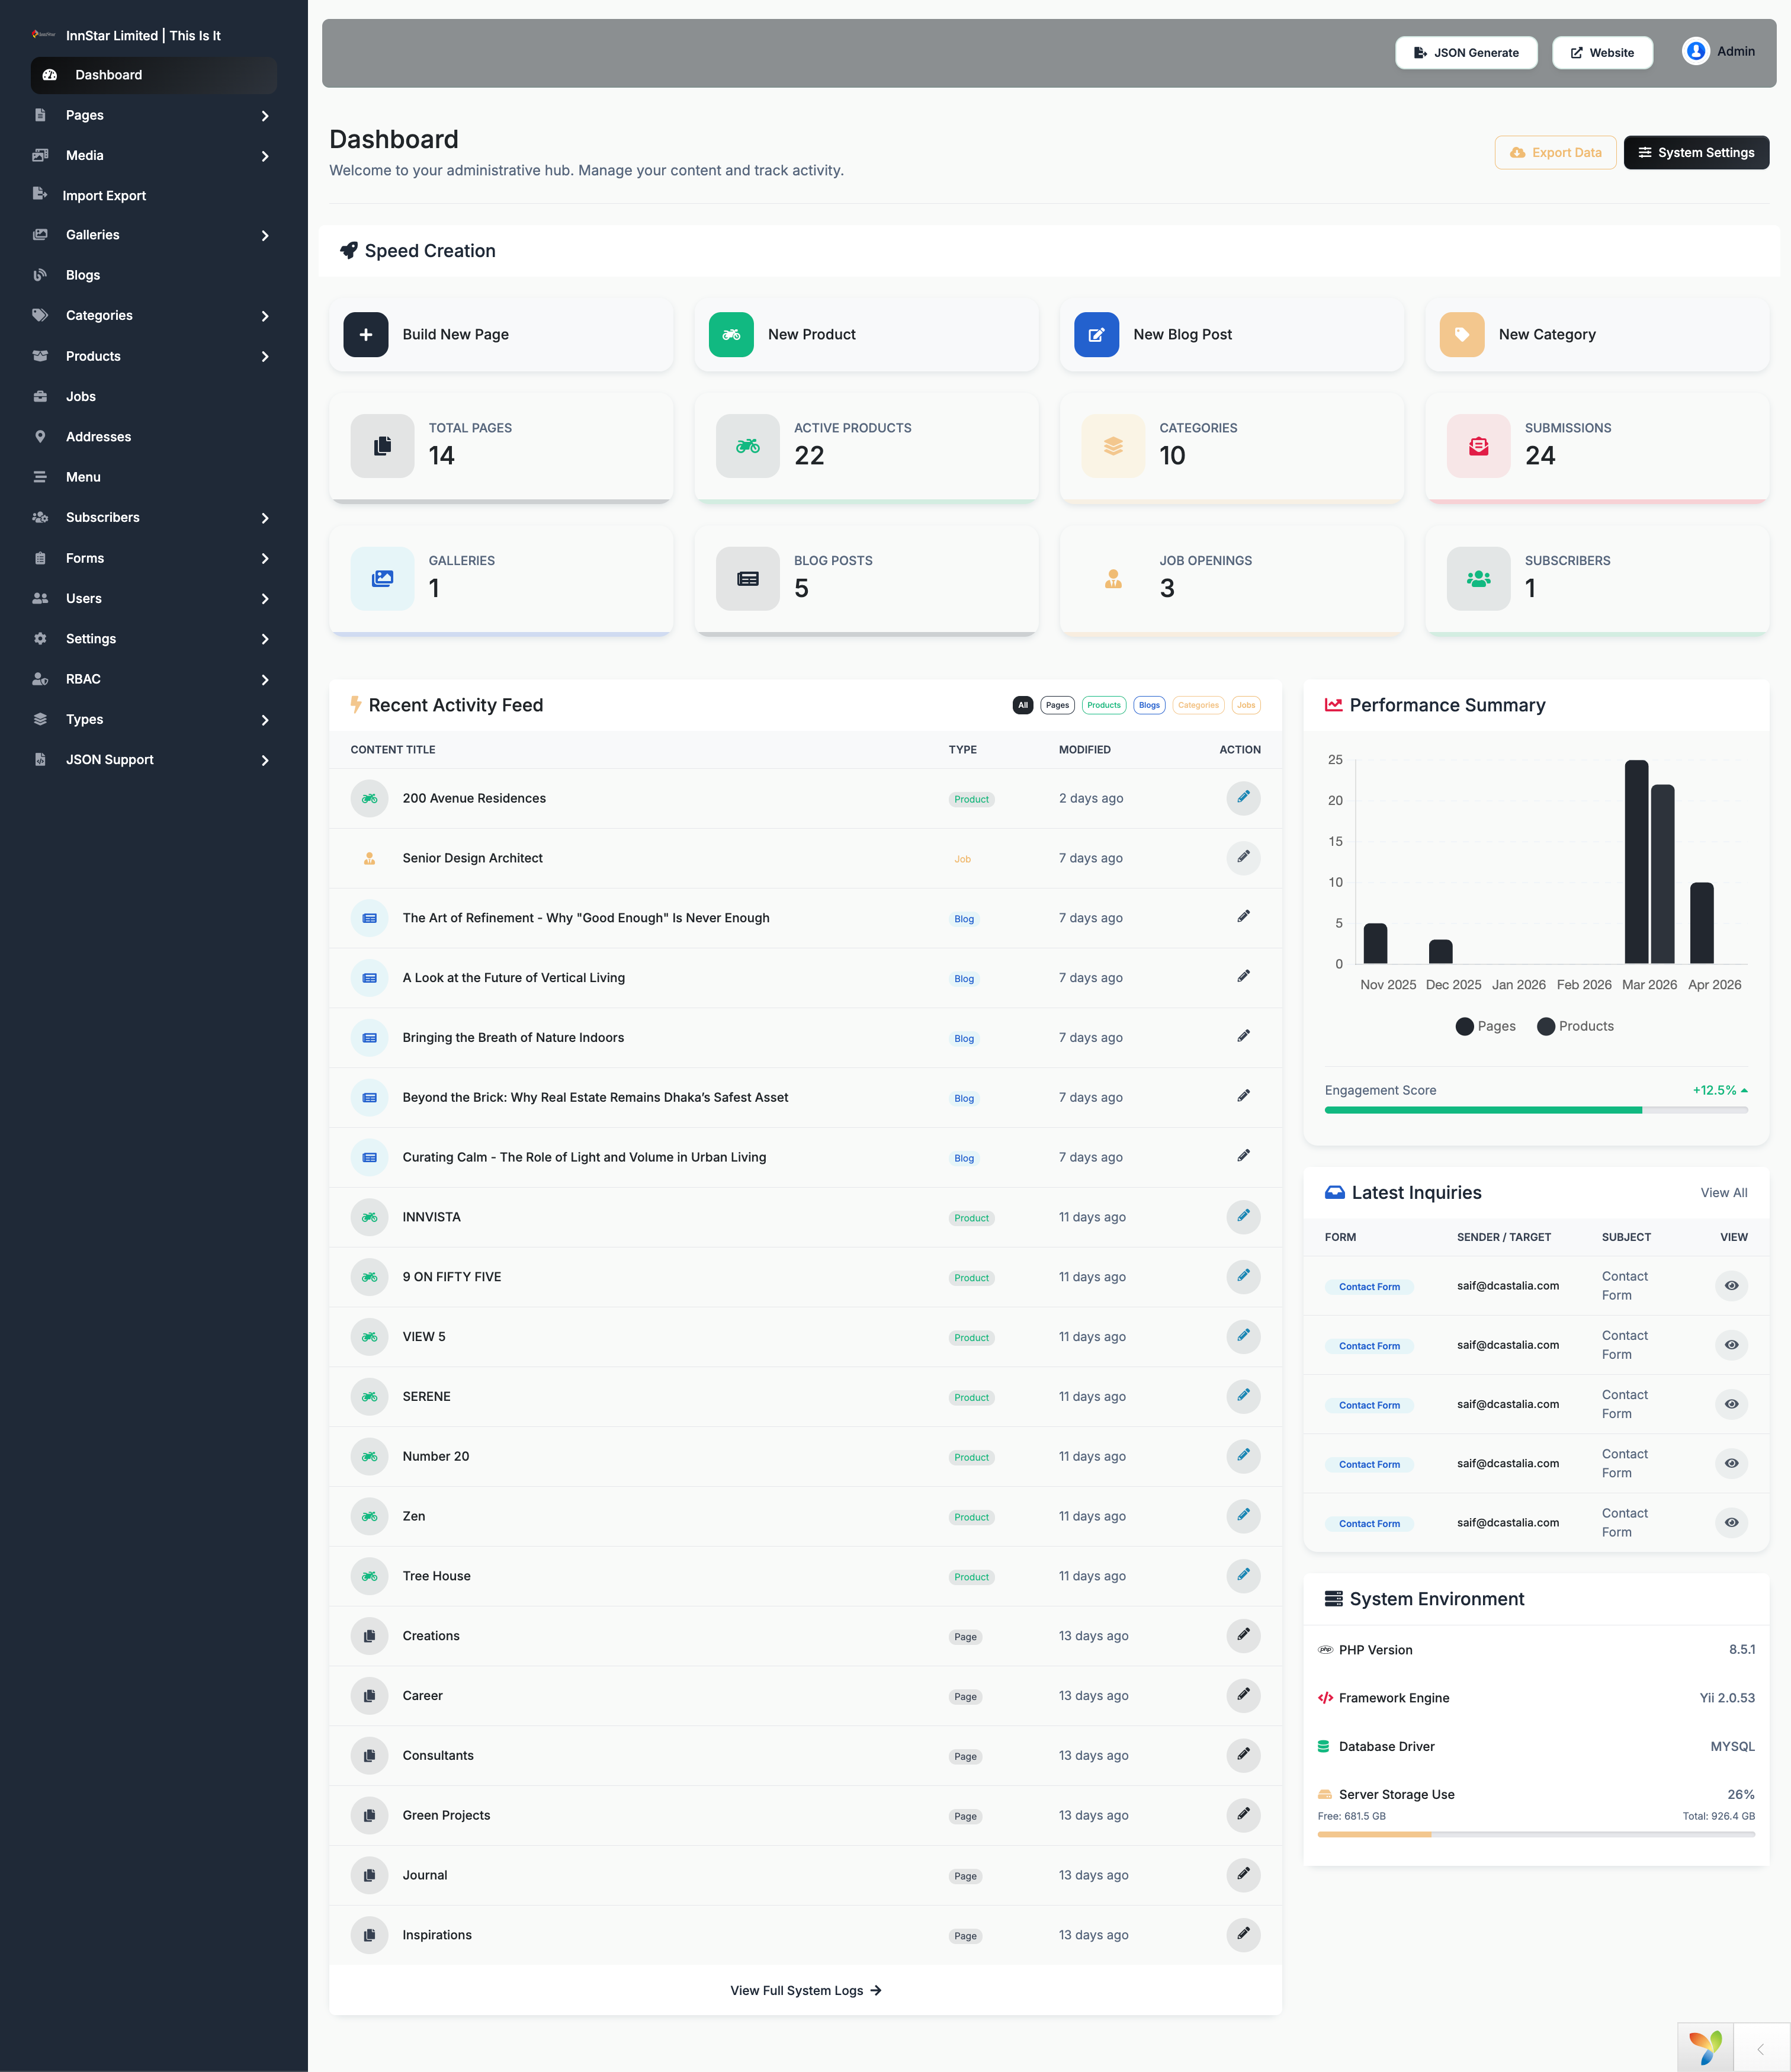The height and width of the screenshot is (2072, 1791).
Task: Expand the Products sidebar chevron
Action: pos(265,357)
